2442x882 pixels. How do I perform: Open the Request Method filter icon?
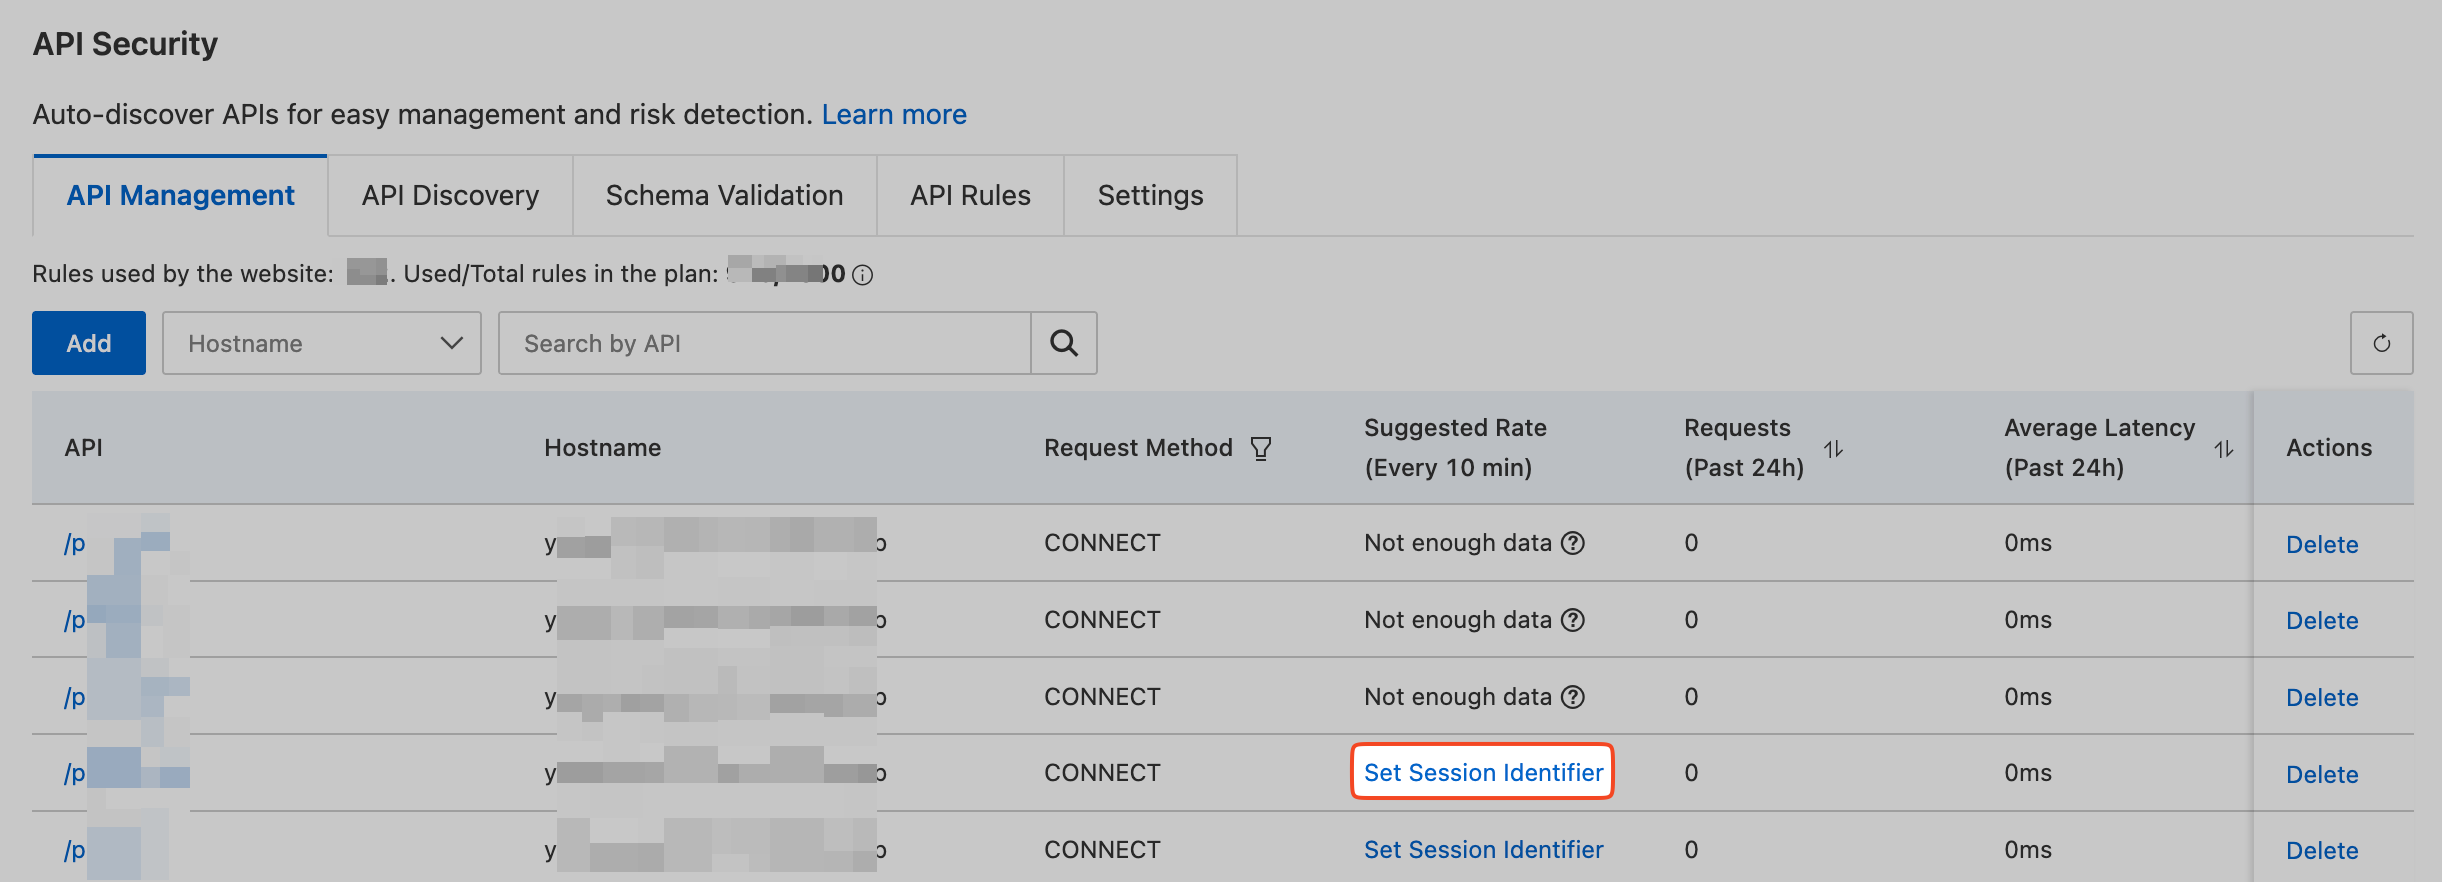coord(1261,448)
